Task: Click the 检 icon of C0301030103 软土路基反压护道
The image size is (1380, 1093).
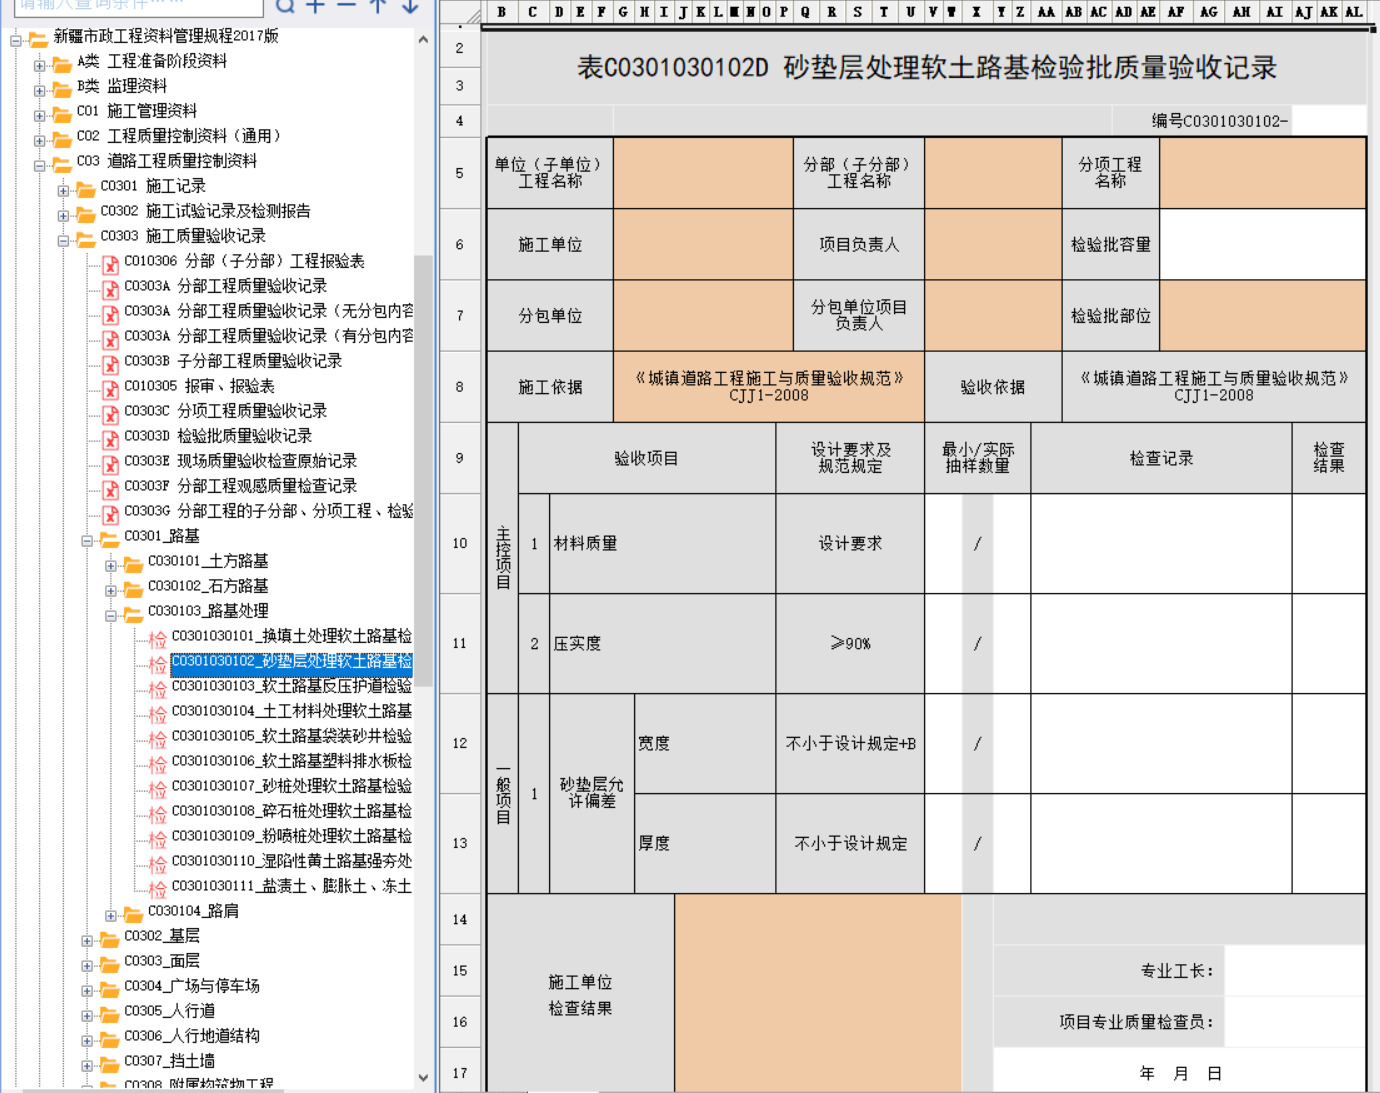Action: 158,689
